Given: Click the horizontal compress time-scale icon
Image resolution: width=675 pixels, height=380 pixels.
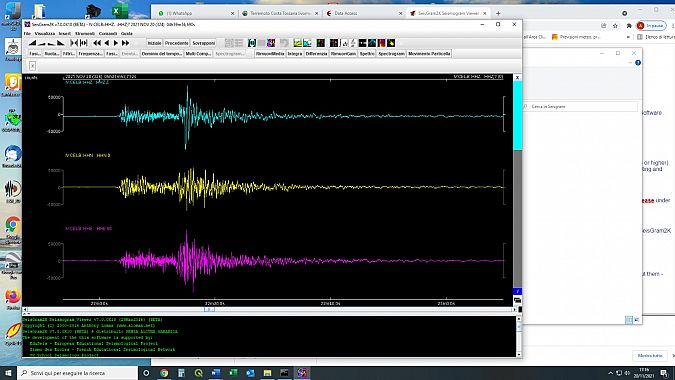Looking at the screenshot, I should click(74, 43).
